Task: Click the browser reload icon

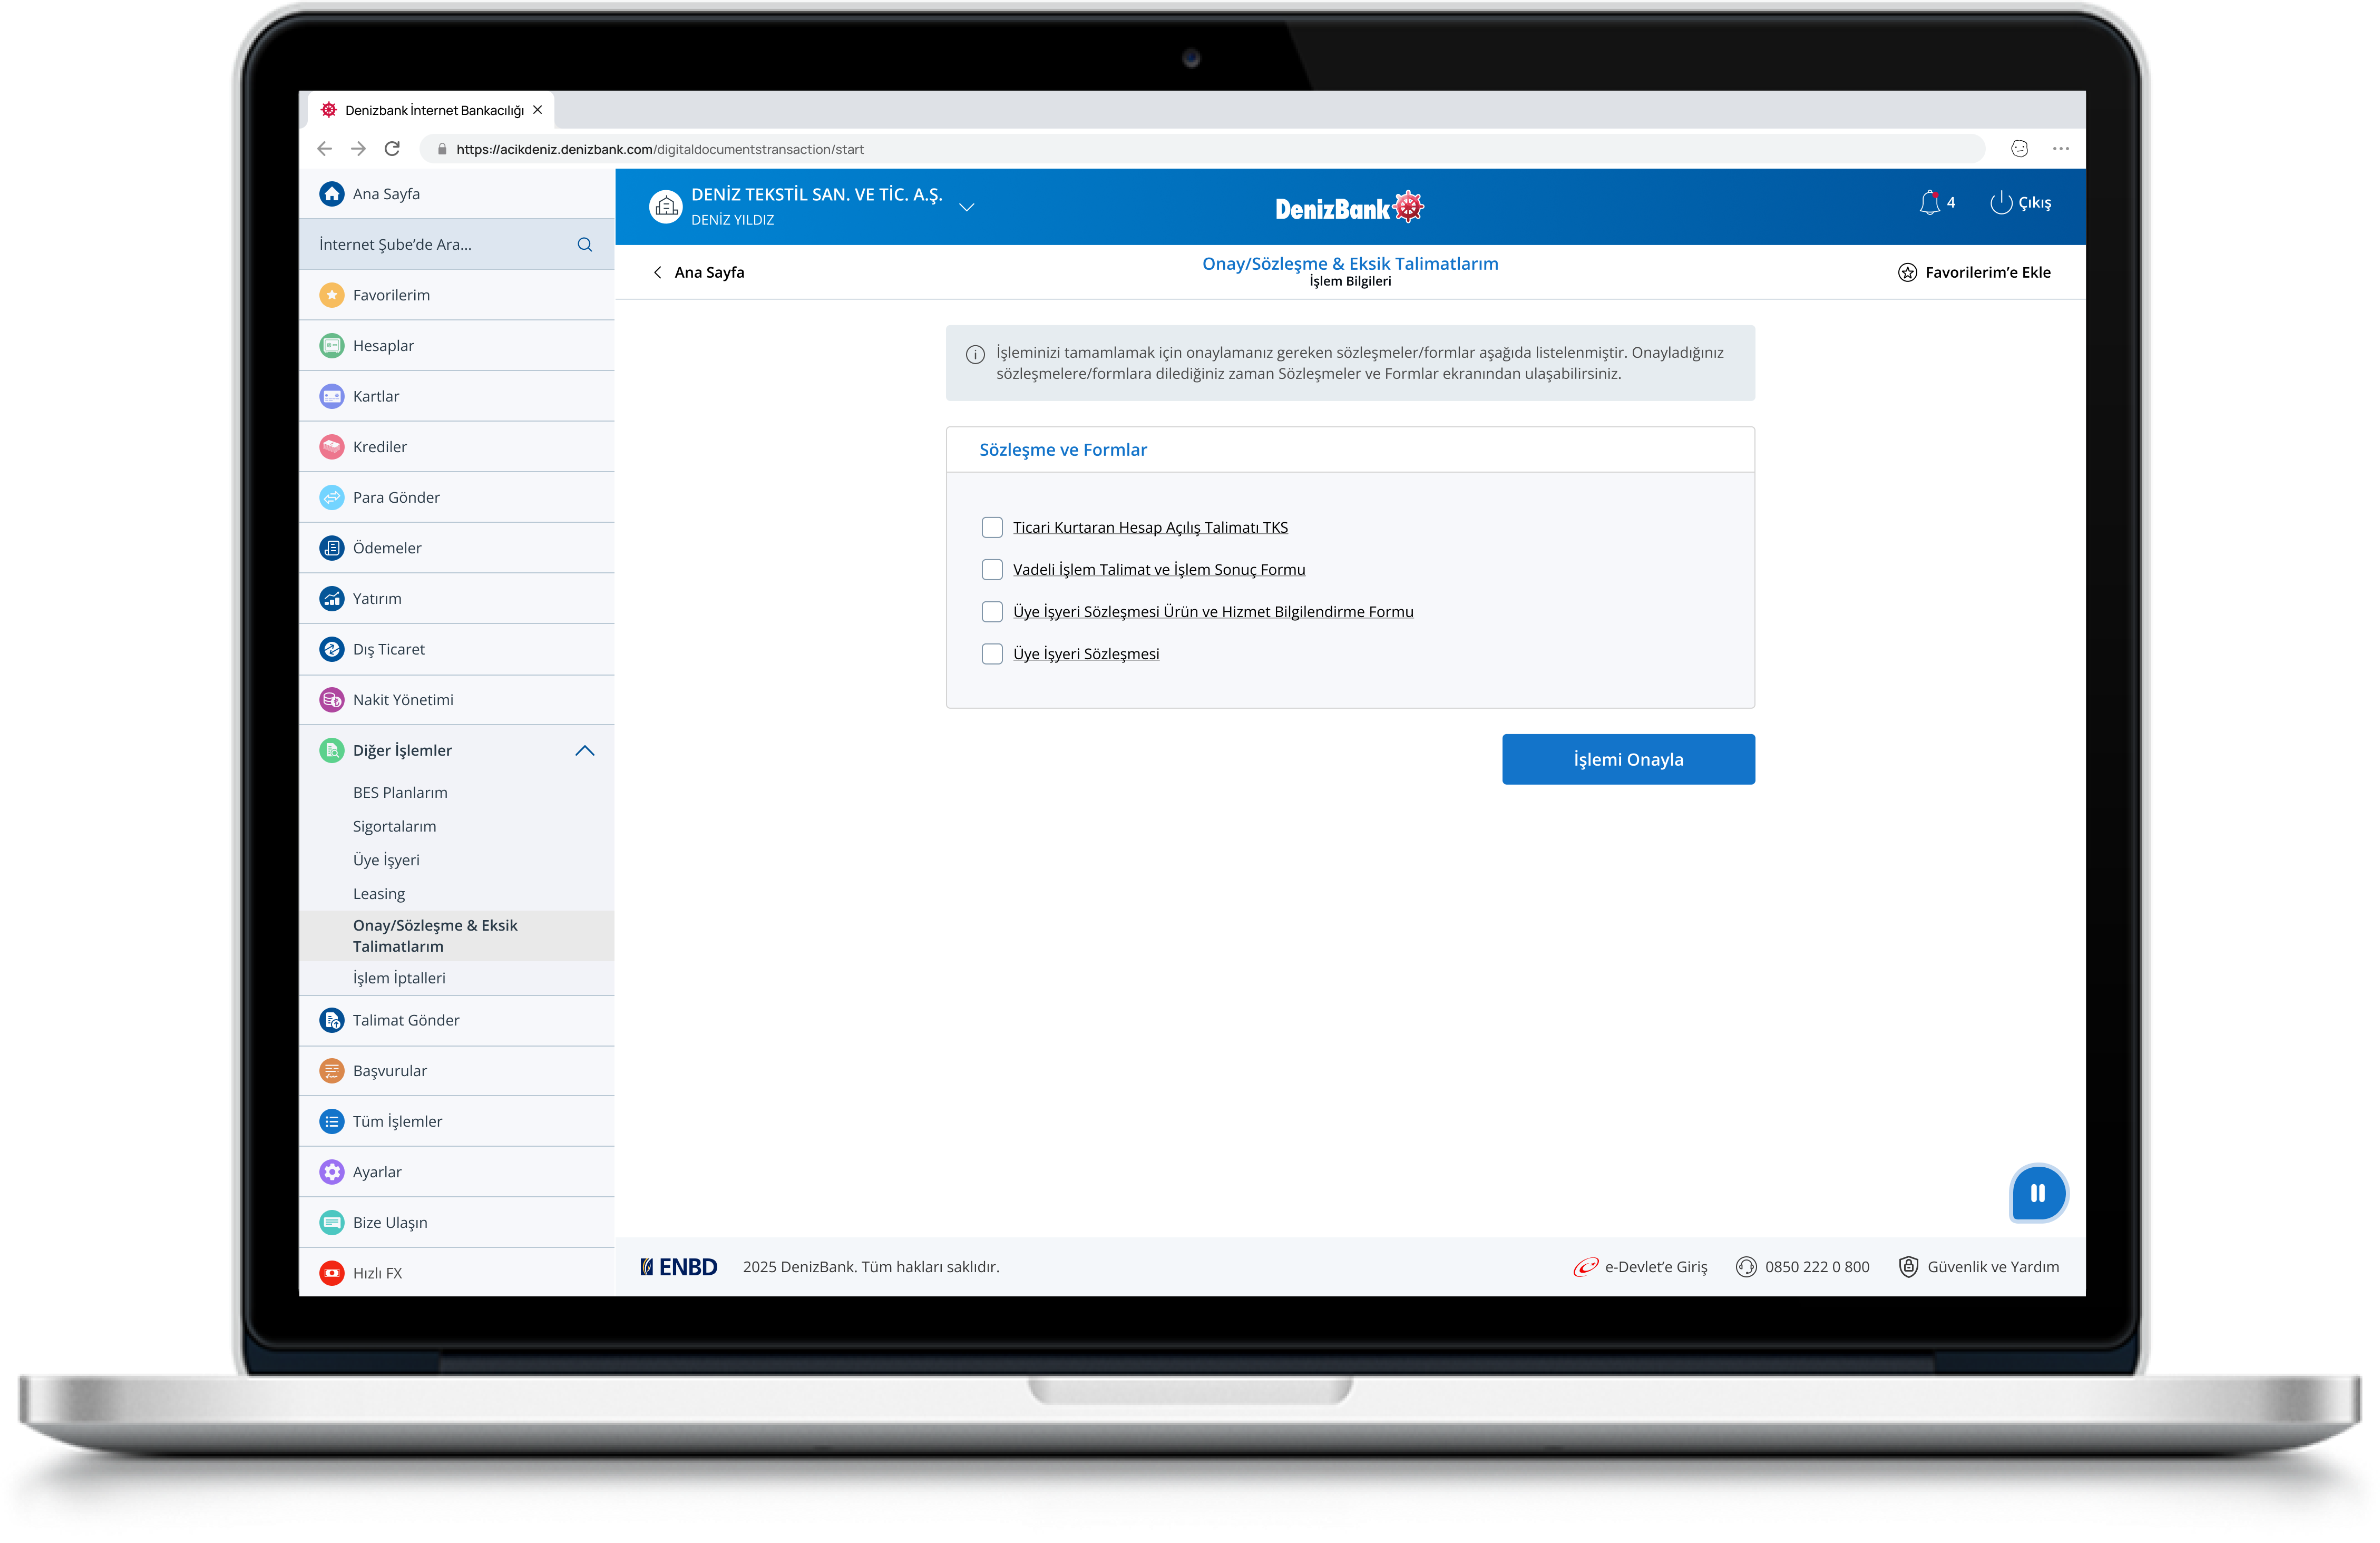Action: (392, 149)
